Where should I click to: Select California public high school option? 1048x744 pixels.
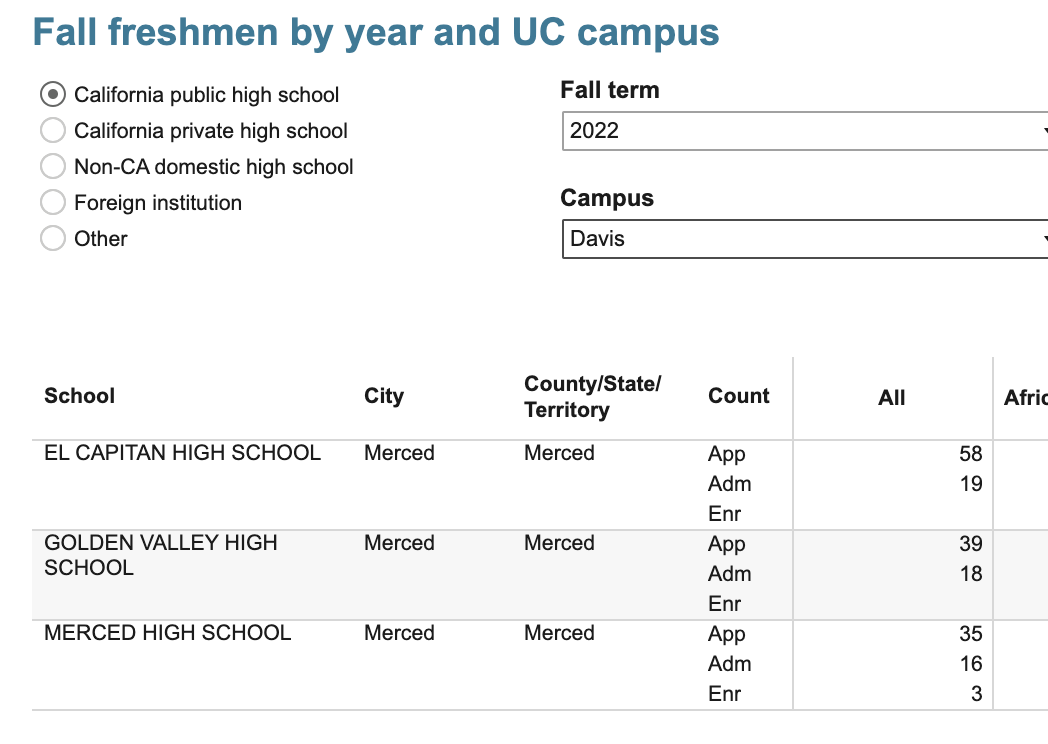coord(52,95)
